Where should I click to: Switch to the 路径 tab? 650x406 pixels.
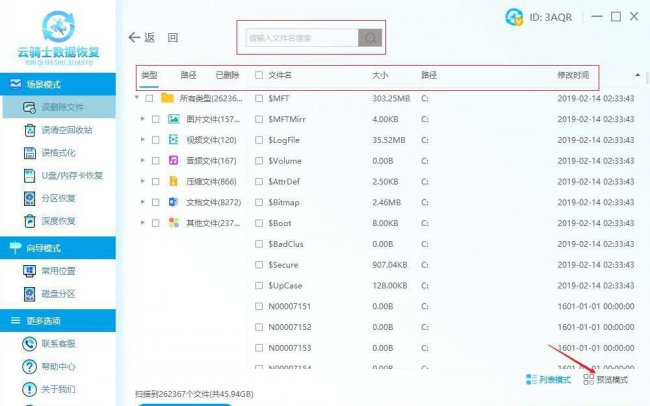click(189, 75)
